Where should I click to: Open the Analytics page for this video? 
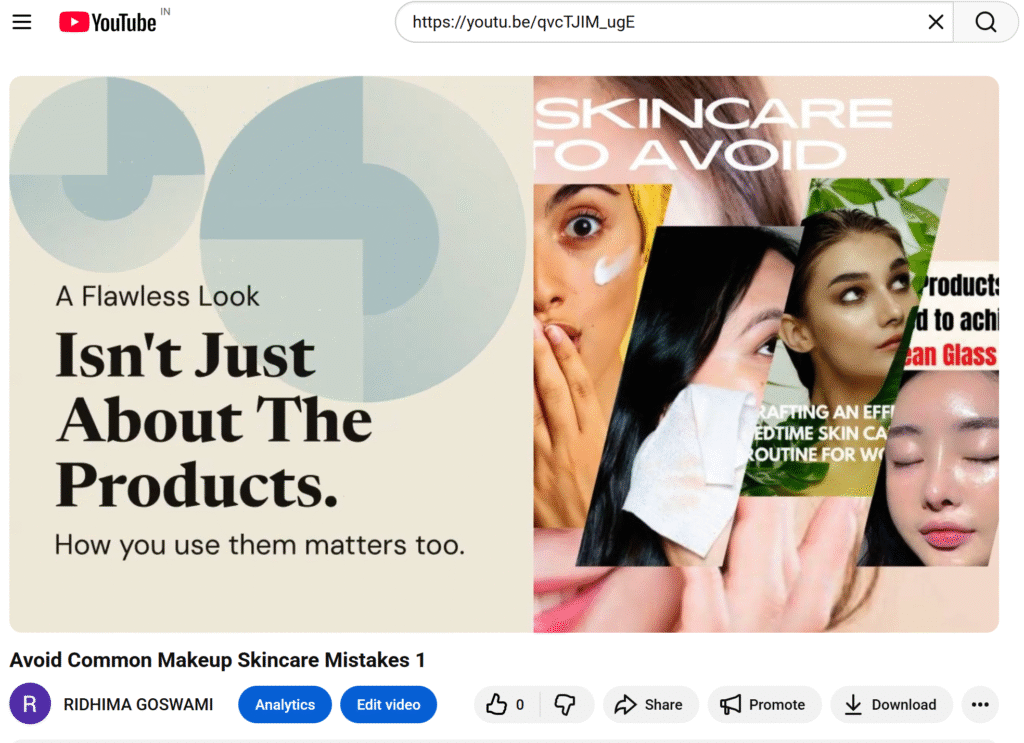point(284,705)
